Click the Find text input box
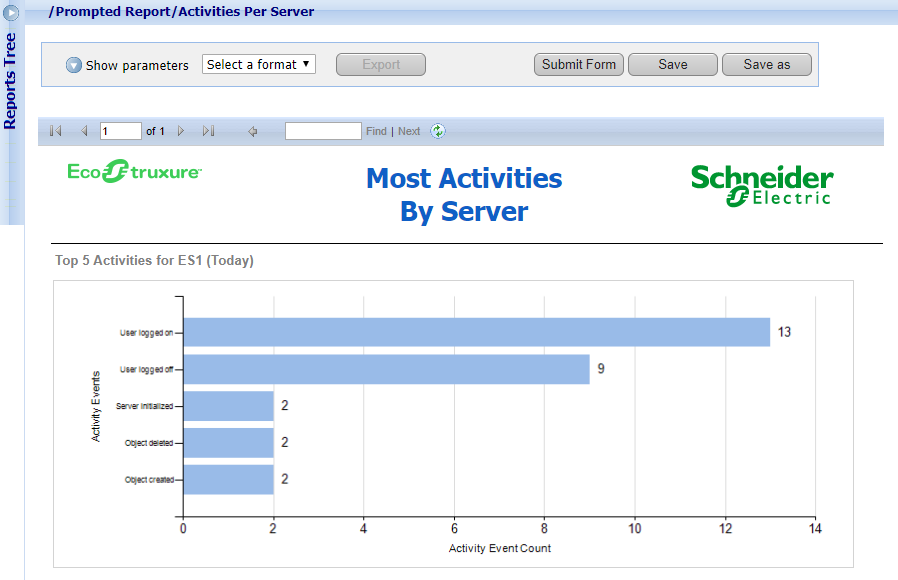898x580 pixels. (x=323, y=131)
